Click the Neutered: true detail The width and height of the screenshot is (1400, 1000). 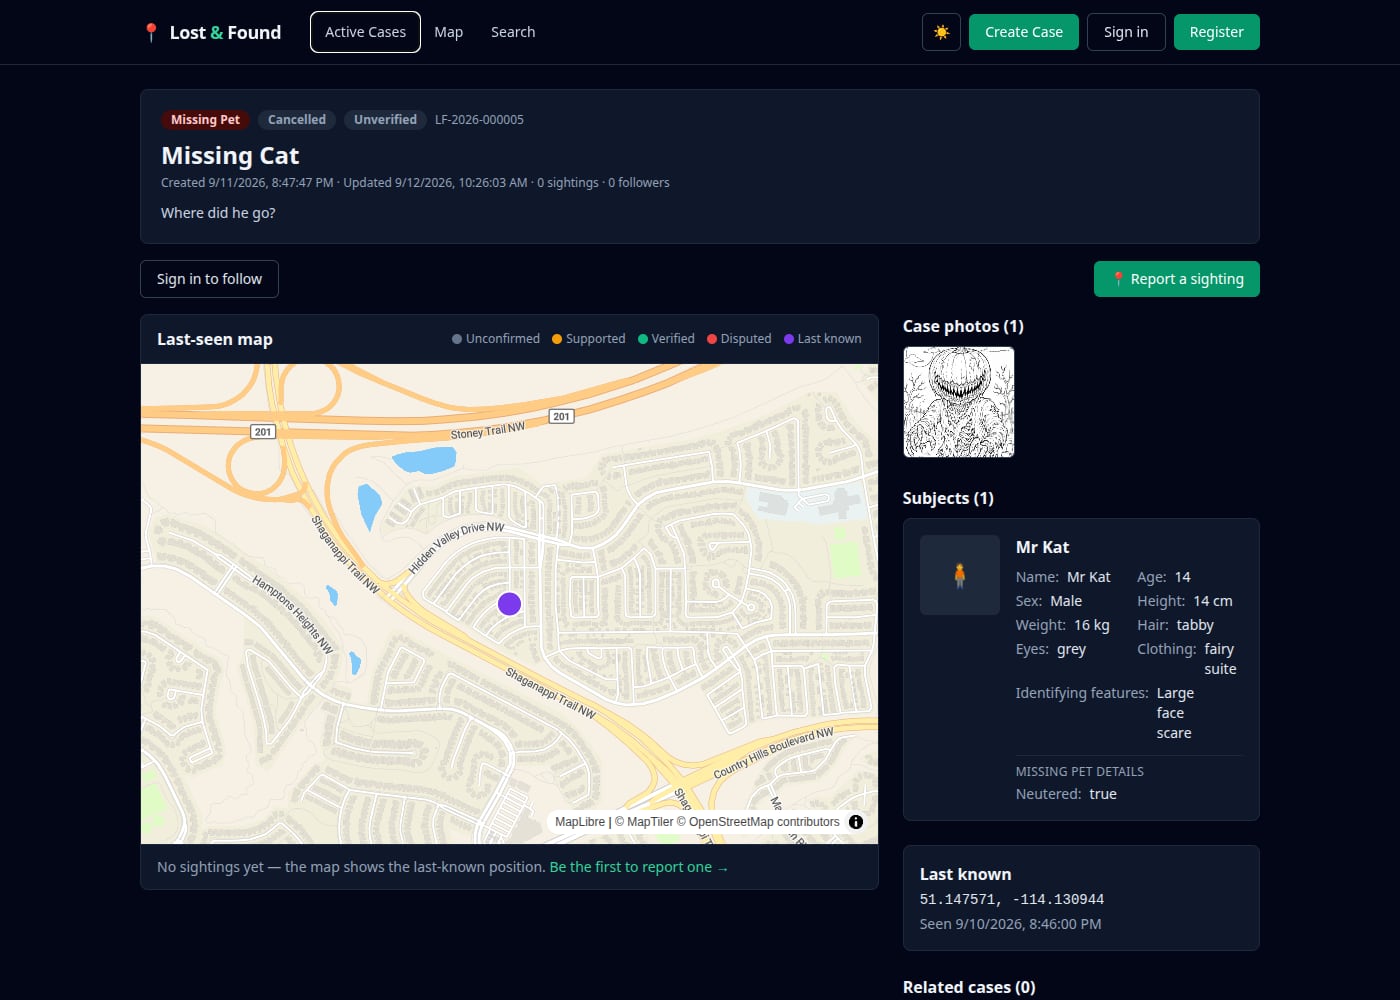(1066, 794)
